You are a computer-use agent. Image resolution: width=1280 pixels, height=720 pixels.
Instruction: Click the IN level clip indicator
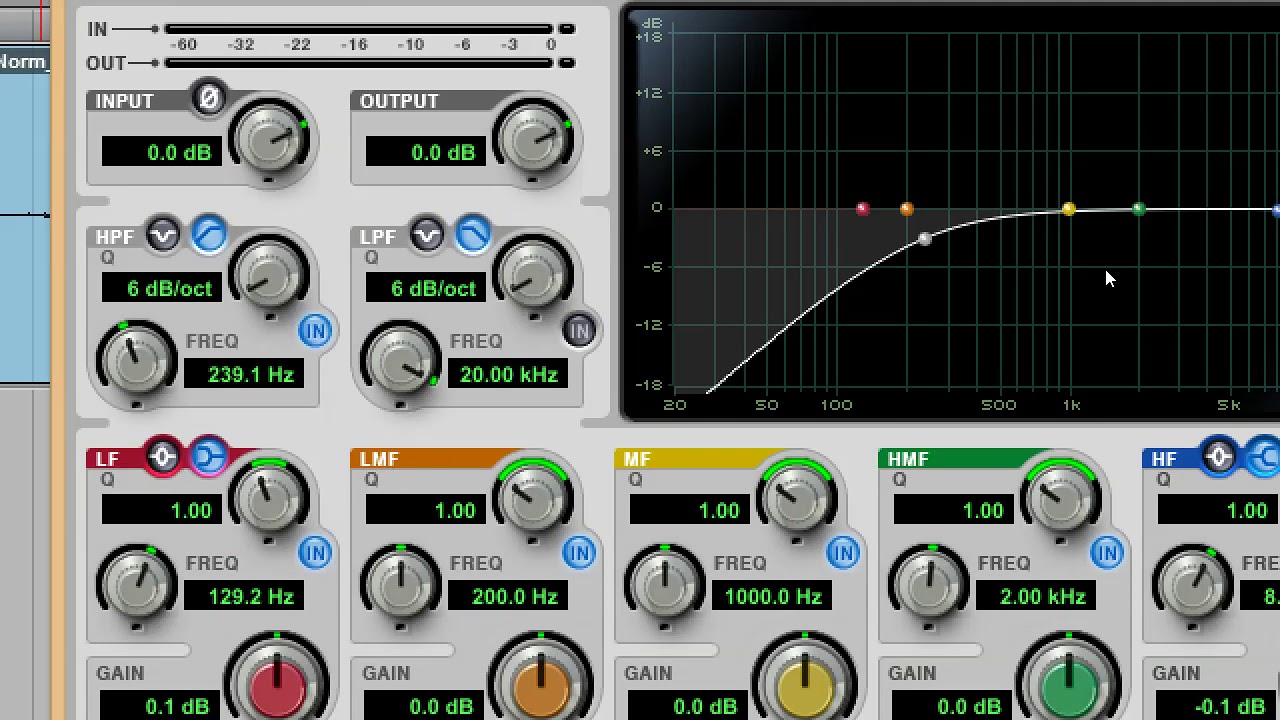pyautogui.click(x=567, y=29)
